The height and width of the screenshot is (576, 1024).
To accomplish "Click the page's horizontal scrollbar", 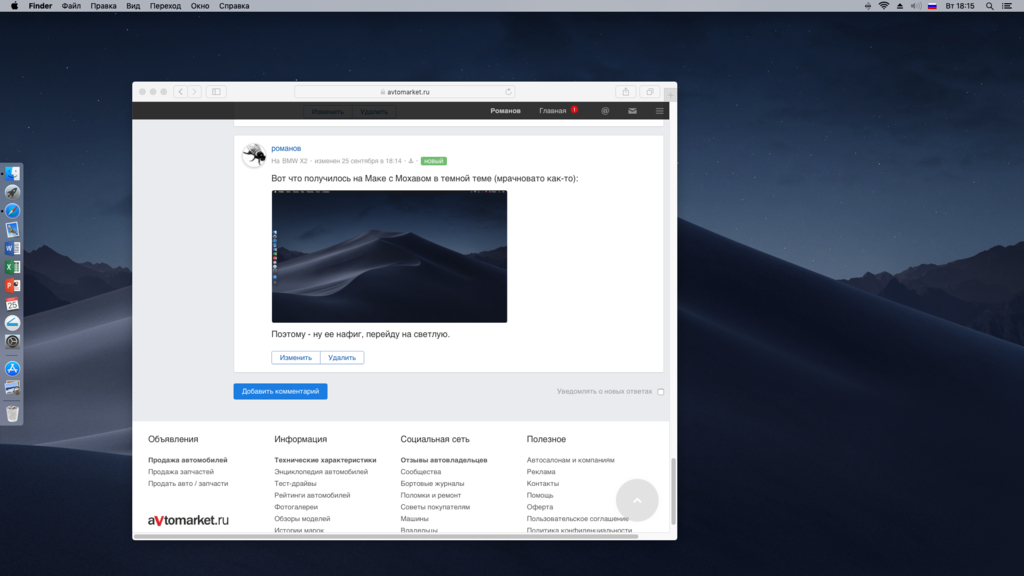I will [385, 537].
